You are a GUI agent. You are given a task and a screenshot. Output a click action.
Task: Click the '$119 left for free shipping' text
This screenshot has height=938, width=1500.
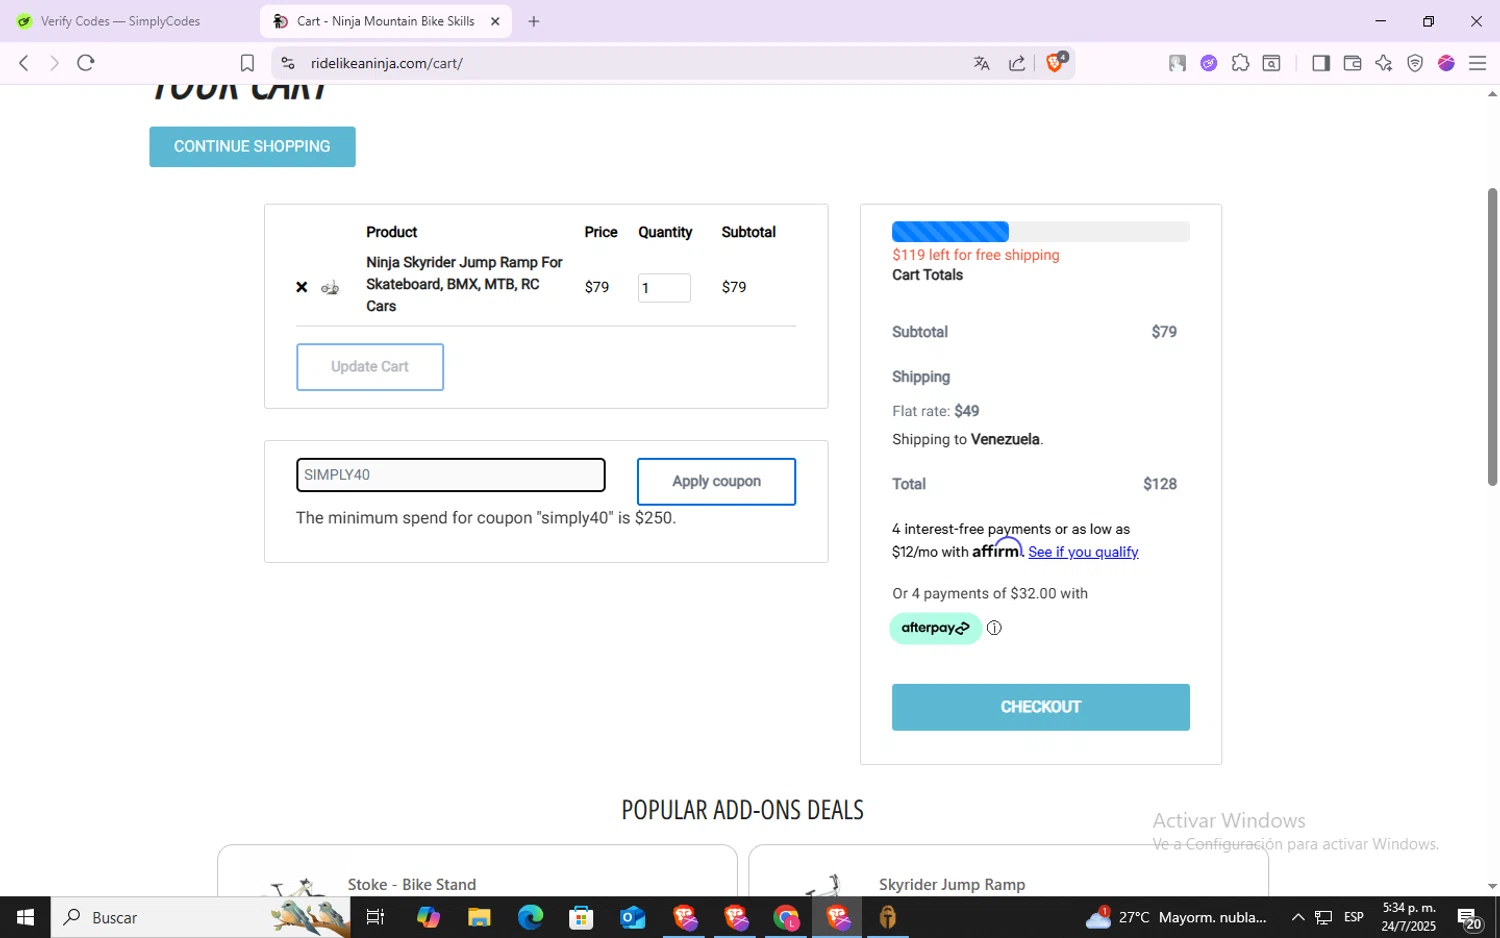(976, 255)
